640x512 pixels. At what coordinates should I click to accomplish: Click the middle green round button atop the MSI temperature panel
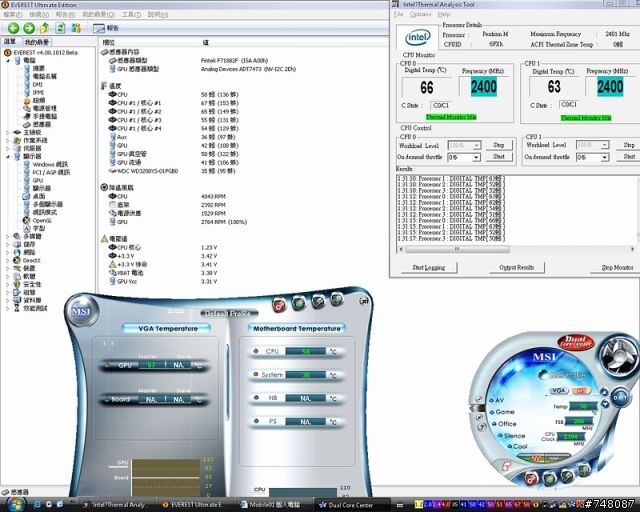click(318, 301)
